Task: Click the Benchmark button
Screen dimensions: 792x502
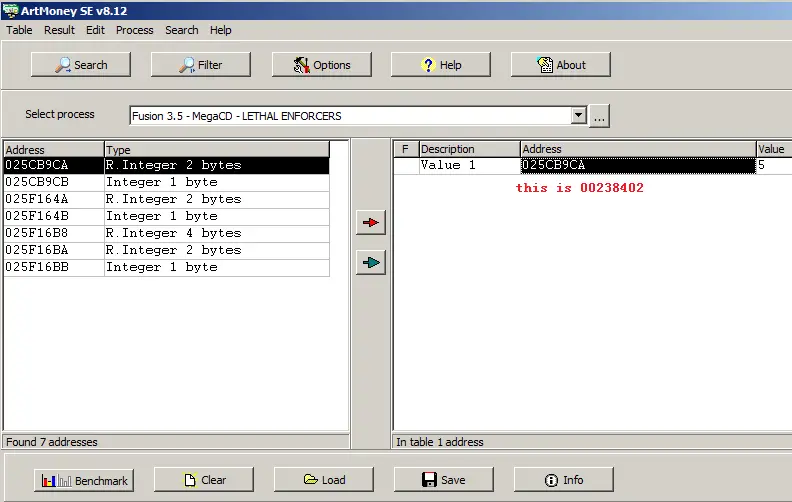Action: click(x=84, y=480)
